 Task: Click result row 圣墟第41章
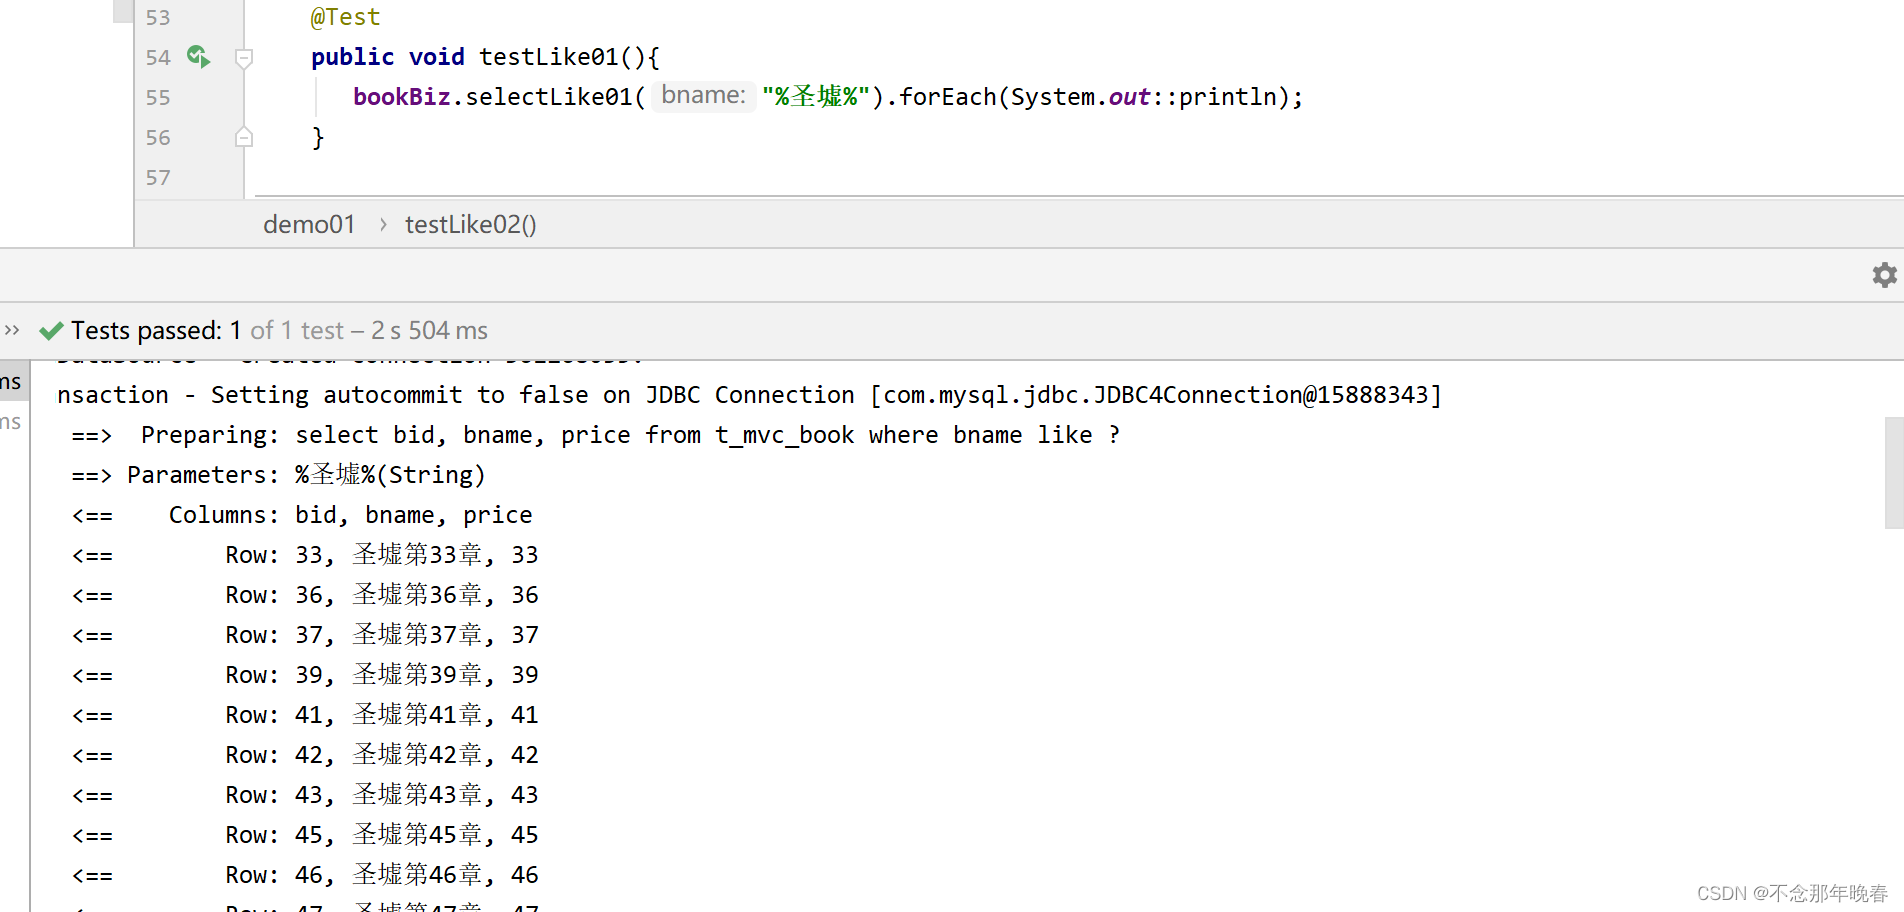pyautogui.click(x=305, y=715)
